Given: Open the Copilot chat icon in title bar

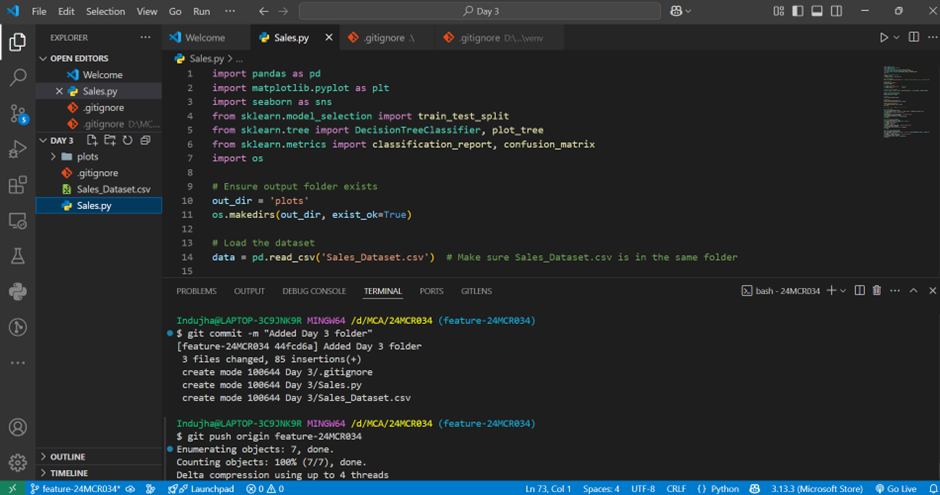Looking at the screenshot, I should 676,11.
